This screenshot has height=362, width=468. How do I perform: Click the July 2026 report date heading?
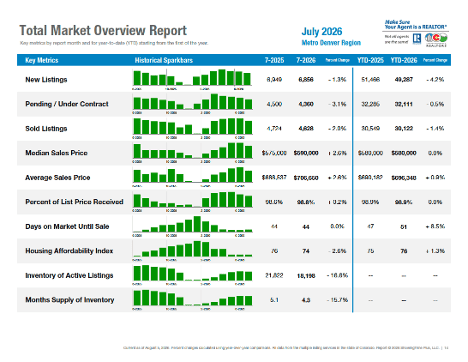point(322,31)
